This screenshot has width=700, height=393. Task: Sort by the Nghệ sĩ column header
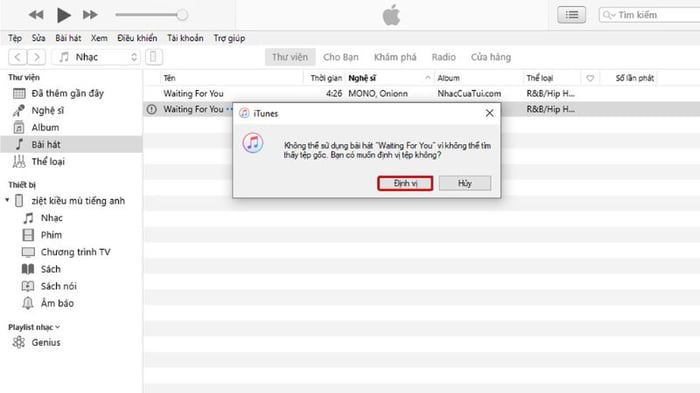tap(389, 78)
